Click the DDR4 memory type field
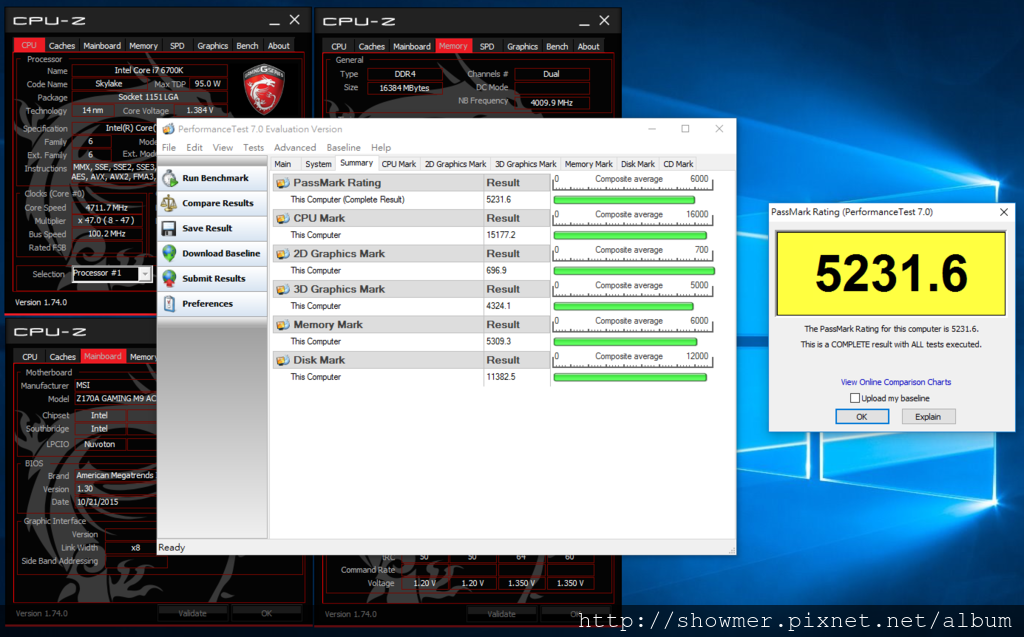The width and height of the screenshot is (1024, 637). [x=405, y=74]
